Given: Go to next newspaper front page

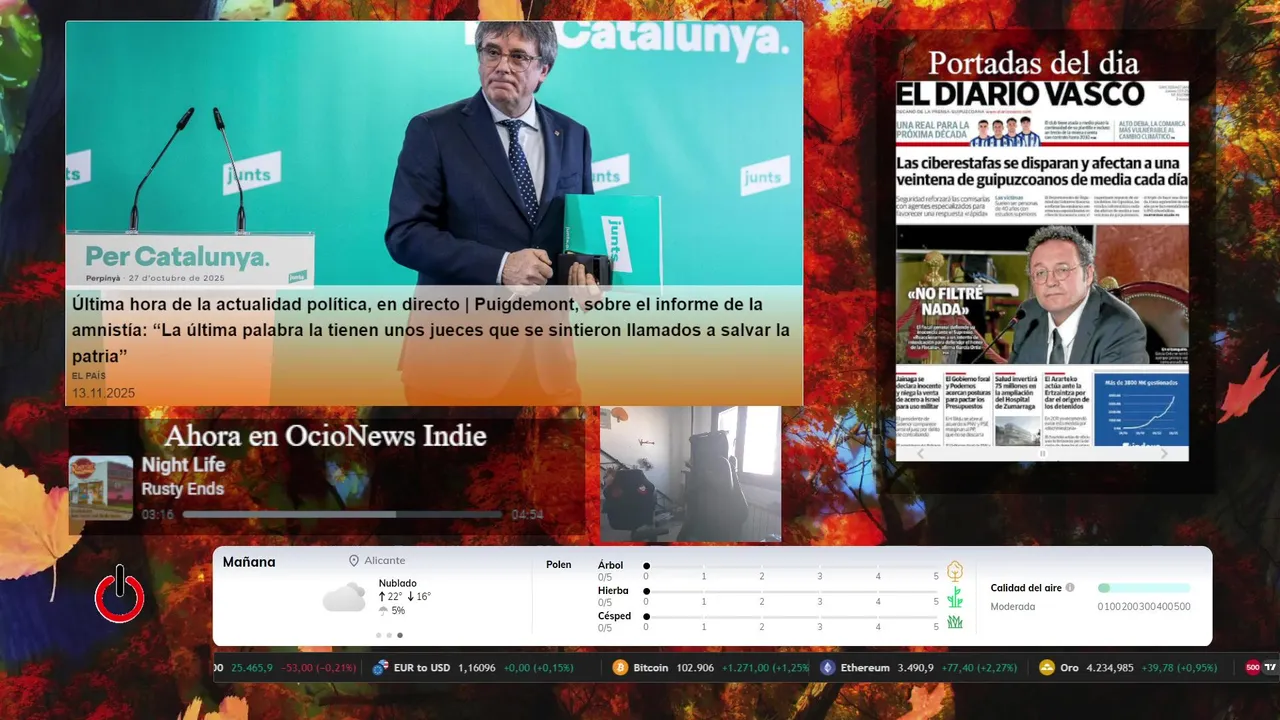Looking at the screenshot, I should [x=1164, y=453].
